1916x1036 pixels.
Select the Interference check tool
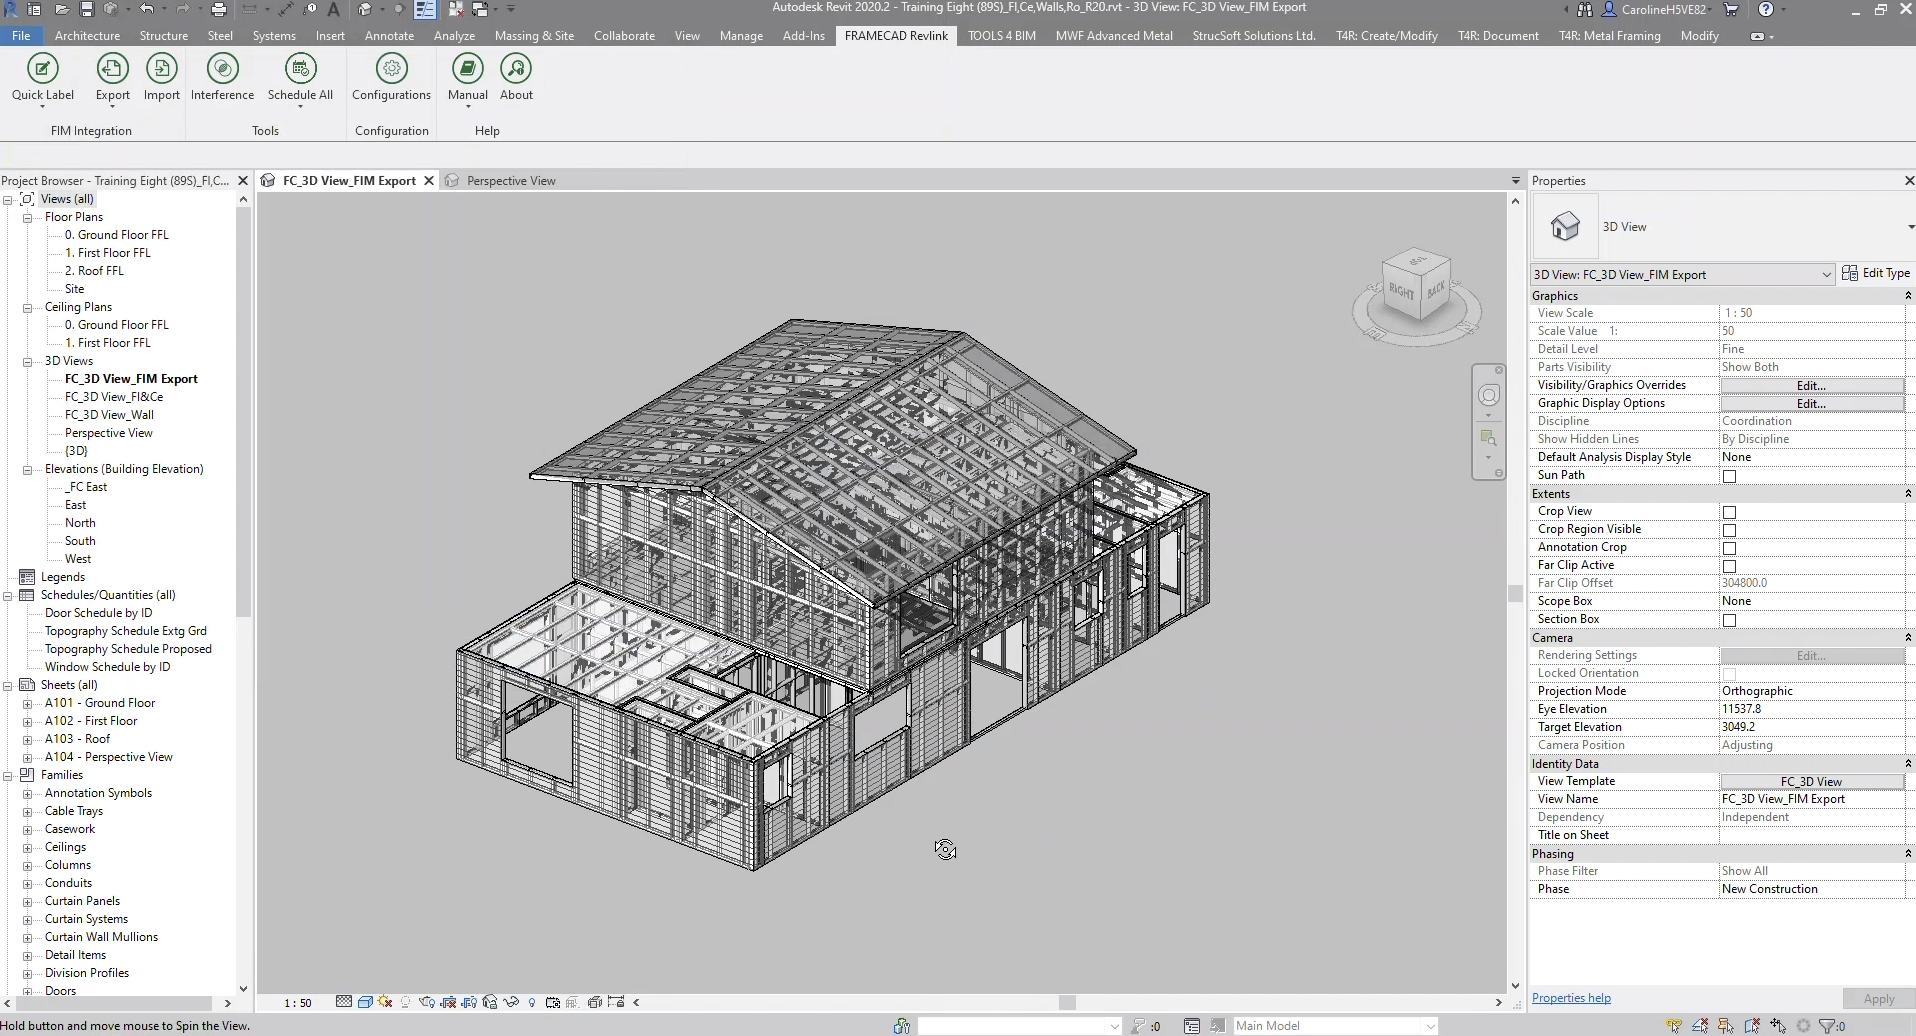222,78
